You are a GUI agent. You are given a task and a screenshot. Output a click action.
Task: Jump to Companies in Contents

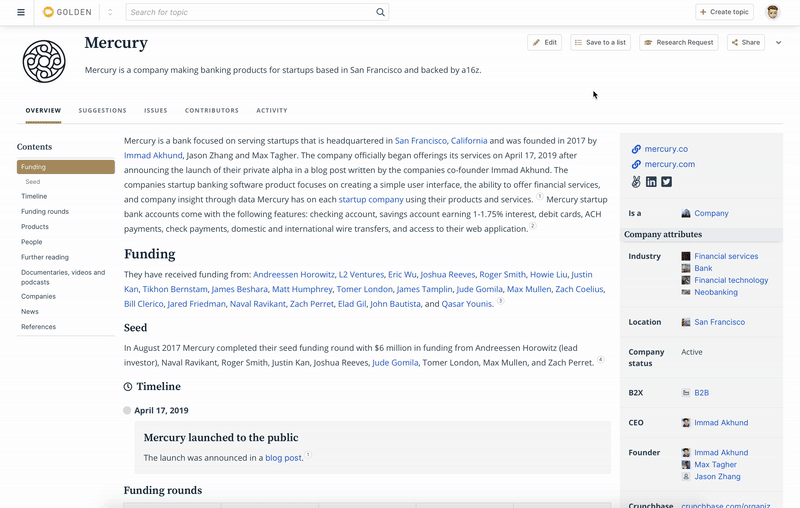pos(38,296)
